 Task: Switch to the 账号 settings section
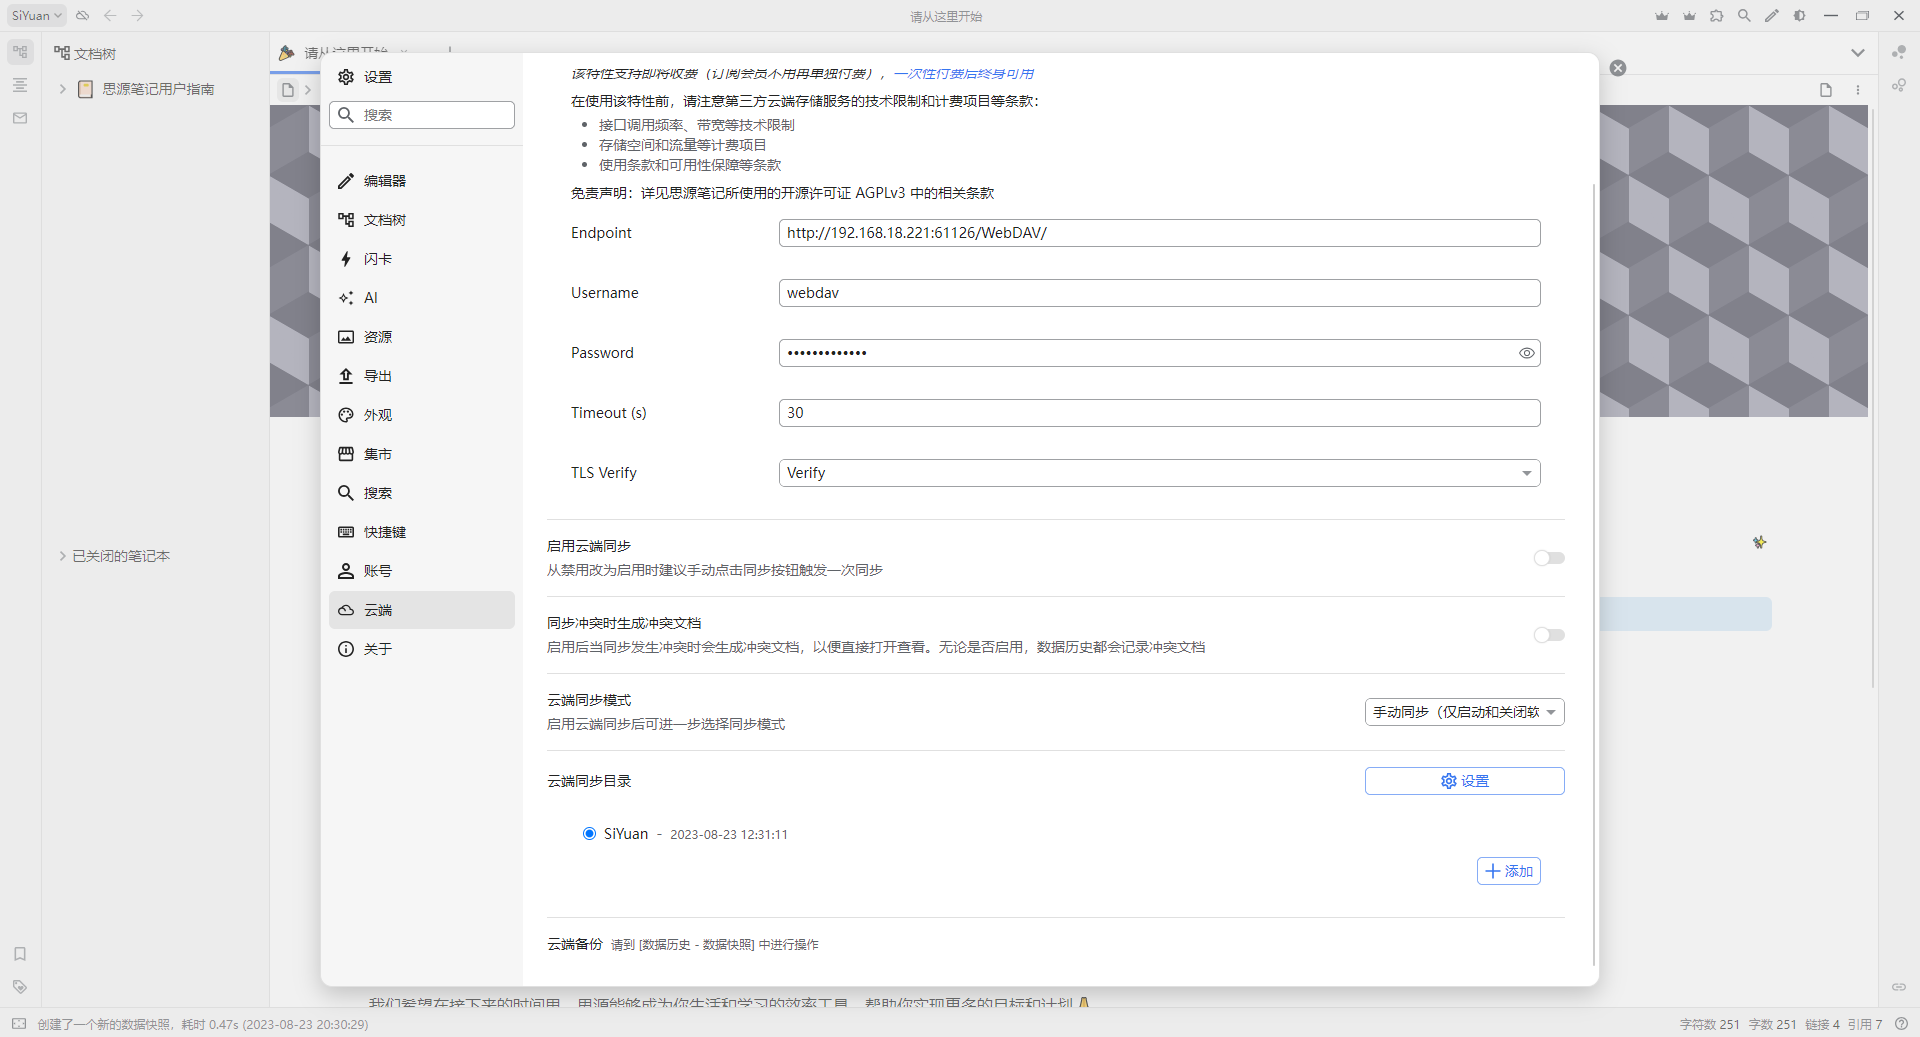(421, 571)
